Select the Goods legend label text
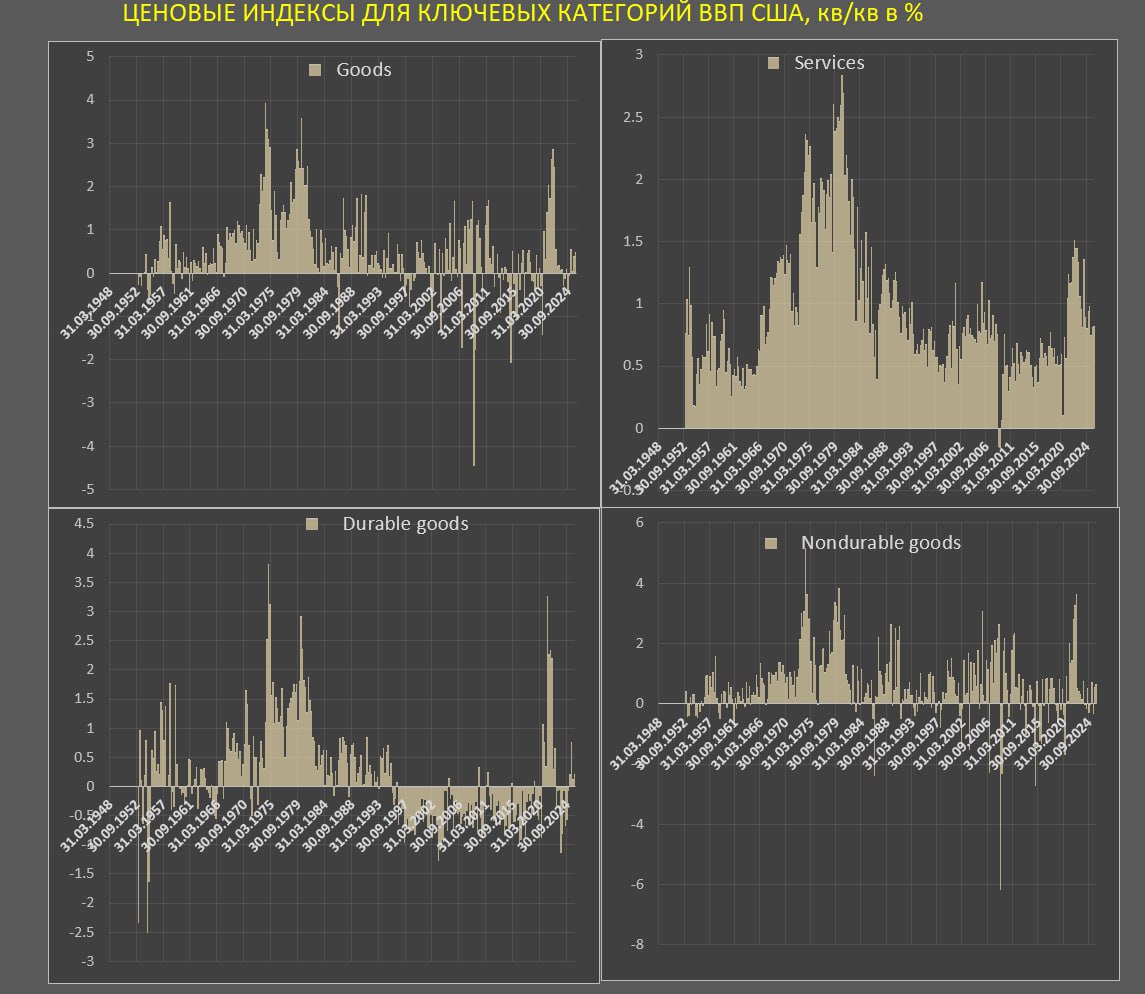Viewport: 1145px width, 994px height. (x=364, y=70)
